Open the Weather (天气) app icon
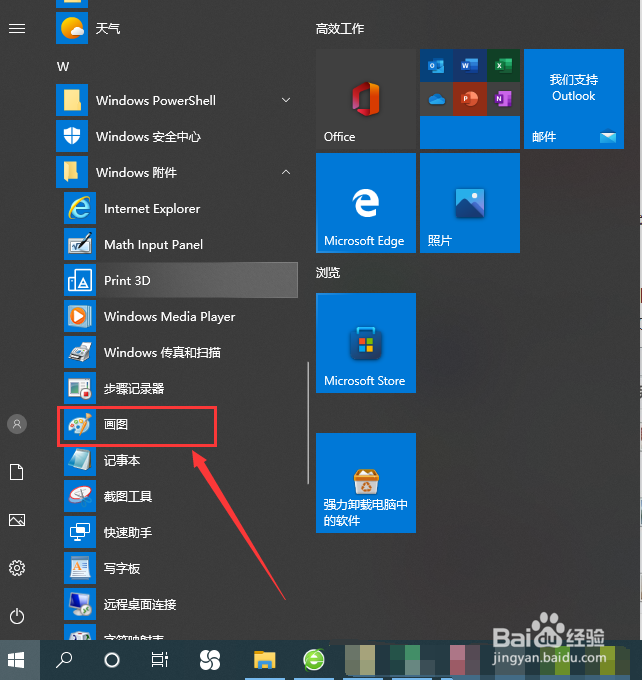The height and width of the screenshot is (680, 642). [72, 28]
